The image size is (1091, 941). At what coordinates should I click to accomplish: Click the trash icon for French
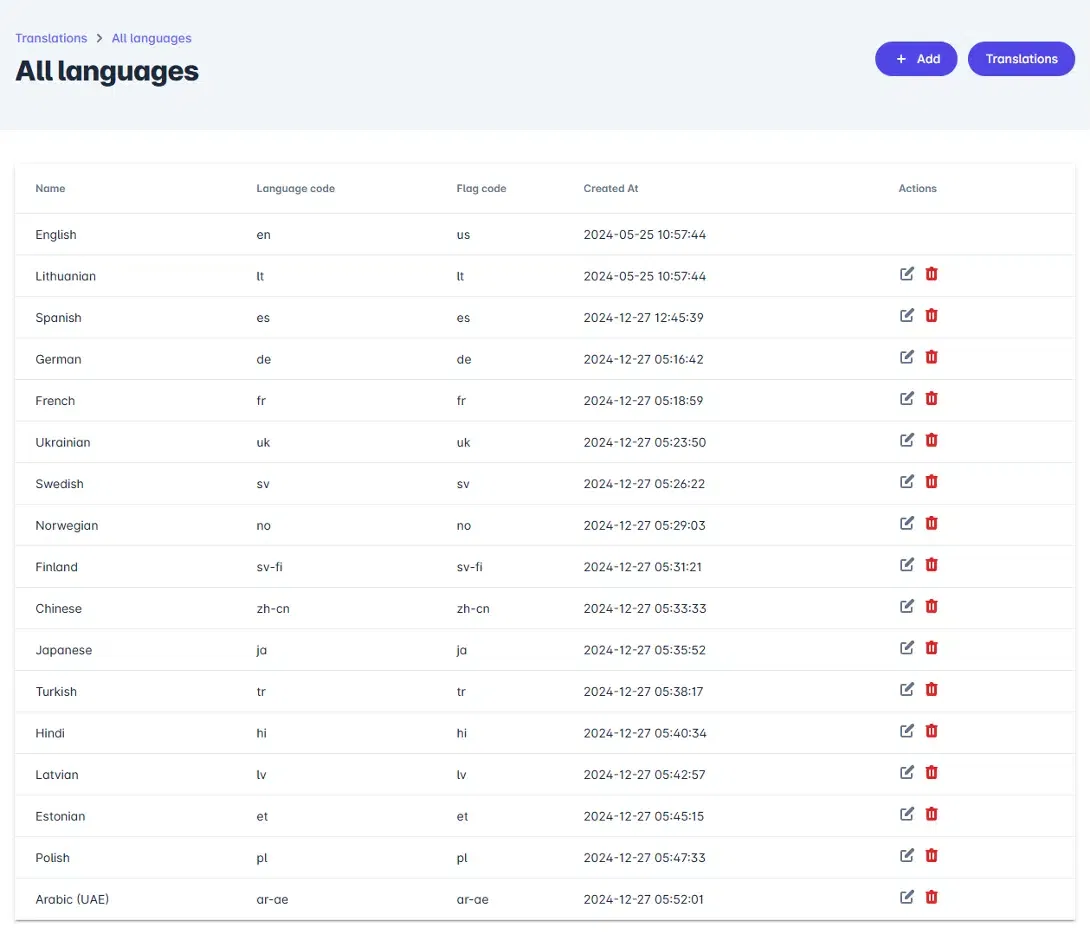coord(931,399)
